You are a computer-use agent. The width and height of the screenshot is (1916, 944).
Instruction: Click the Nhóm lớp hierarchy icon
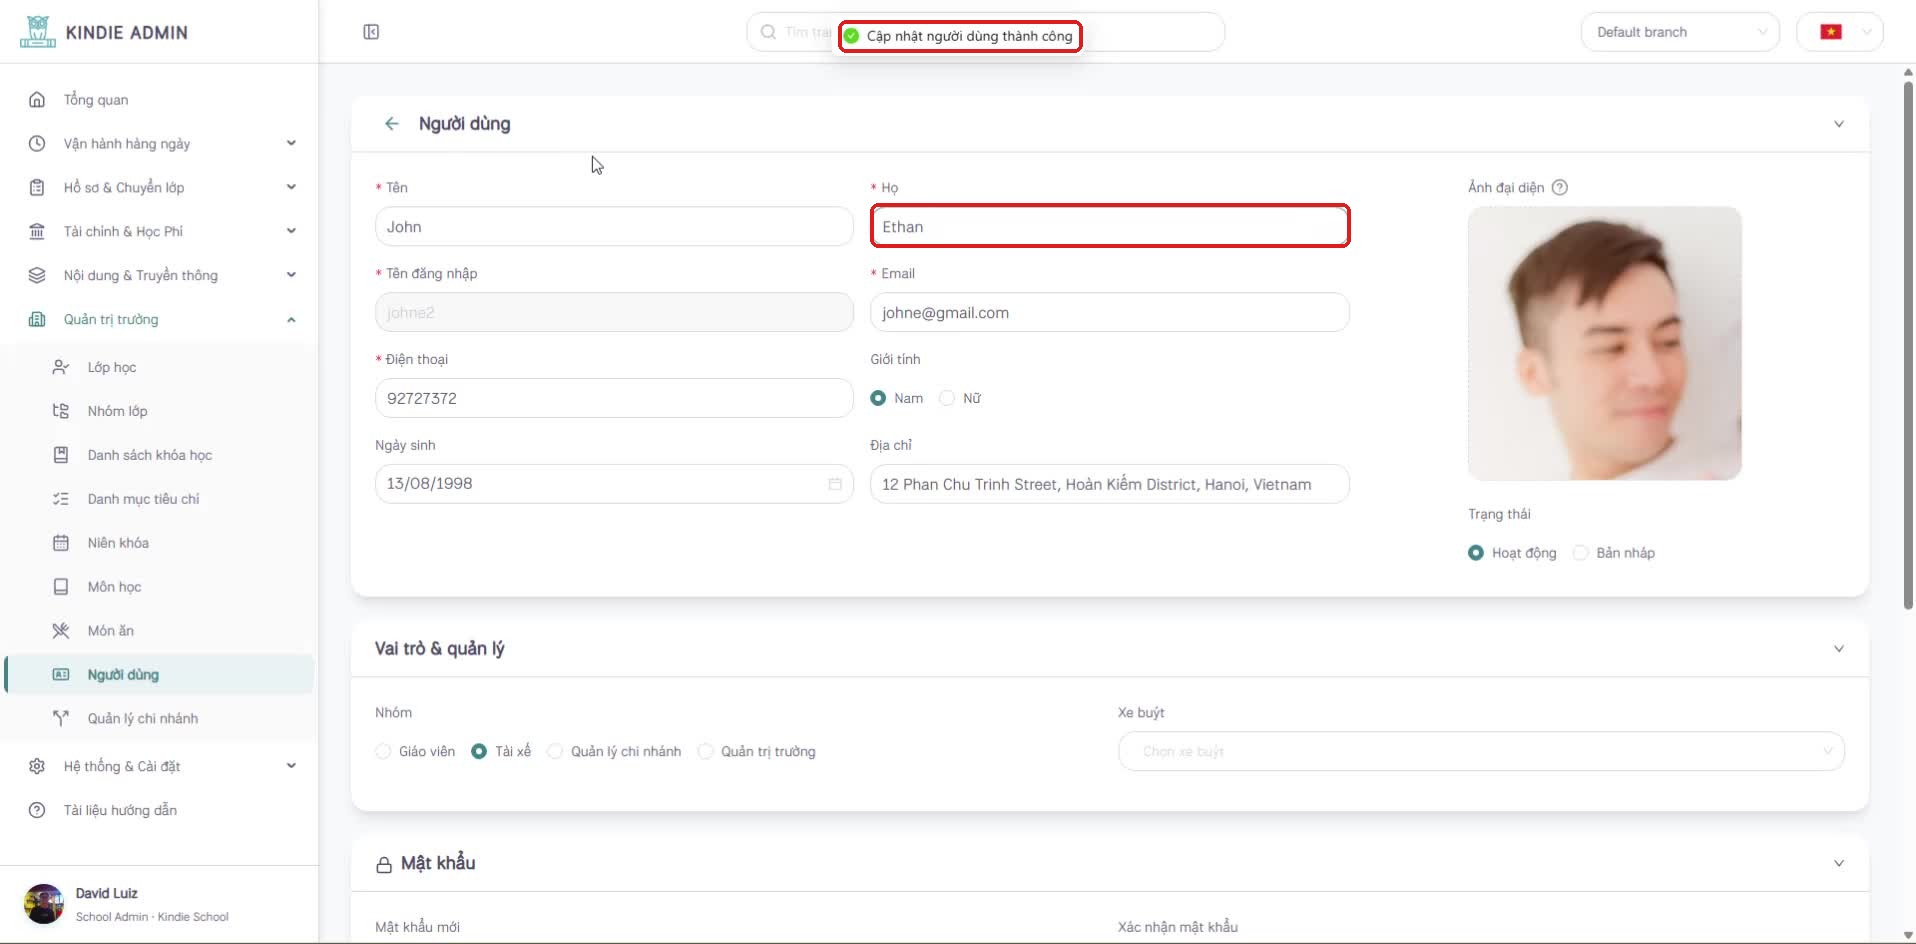tap(61, 411)
